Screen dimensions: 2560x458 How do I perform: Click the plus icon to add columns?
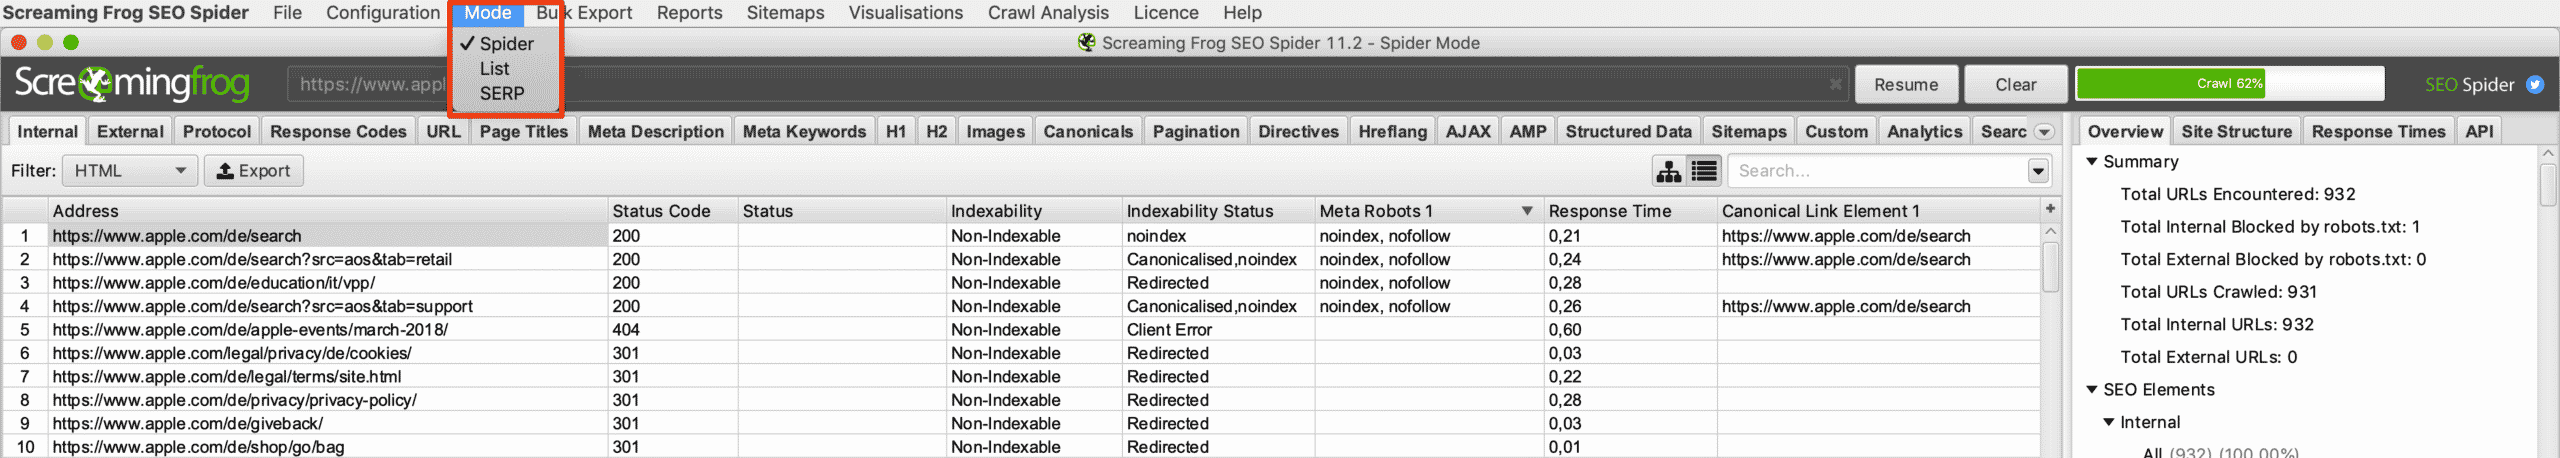2050,209
